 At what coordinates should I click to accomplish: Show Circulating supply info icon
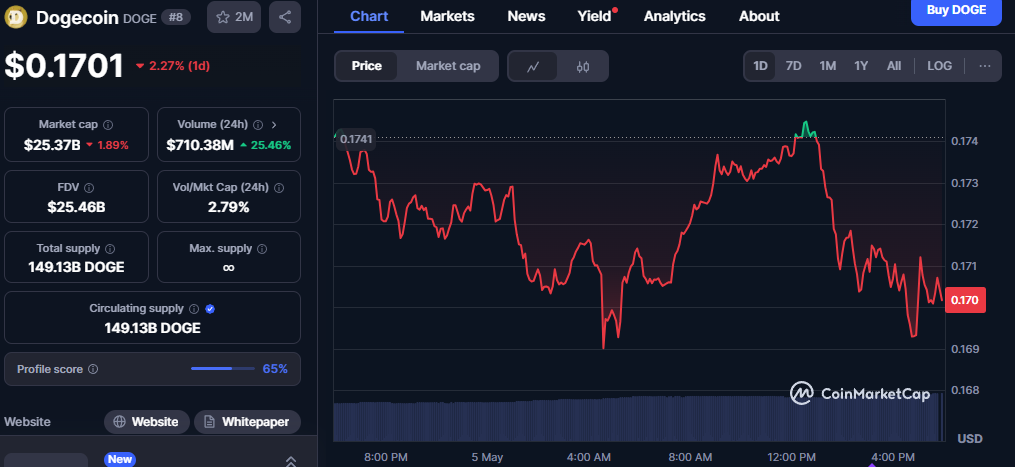(195, 309)
